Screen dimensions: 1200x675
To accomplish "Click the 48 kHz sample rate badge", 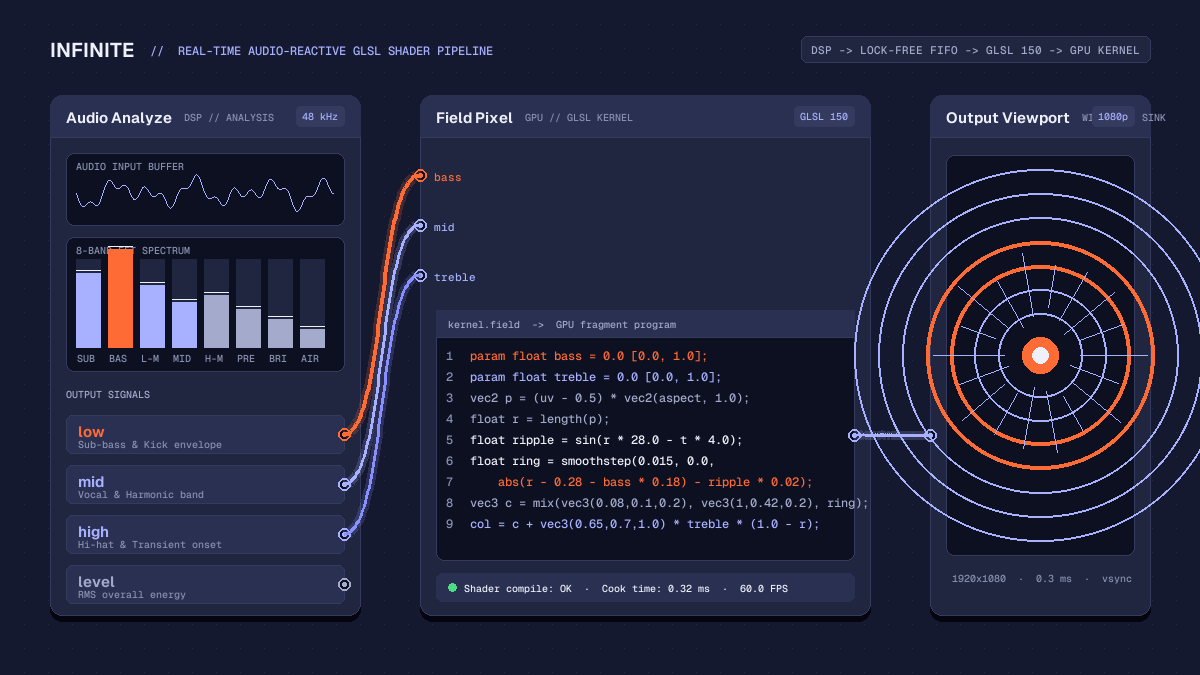I will [320, 117].
